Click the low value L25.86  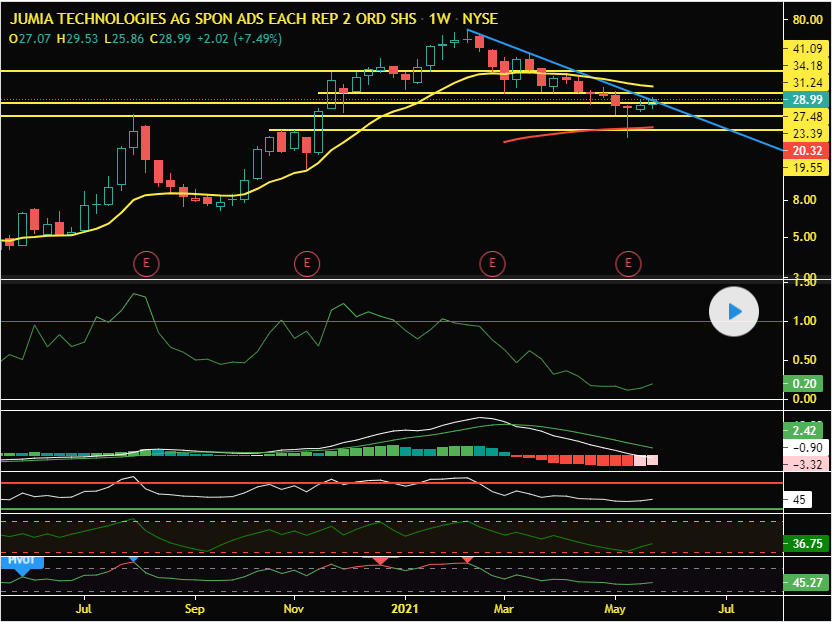[x=124, y=39]
